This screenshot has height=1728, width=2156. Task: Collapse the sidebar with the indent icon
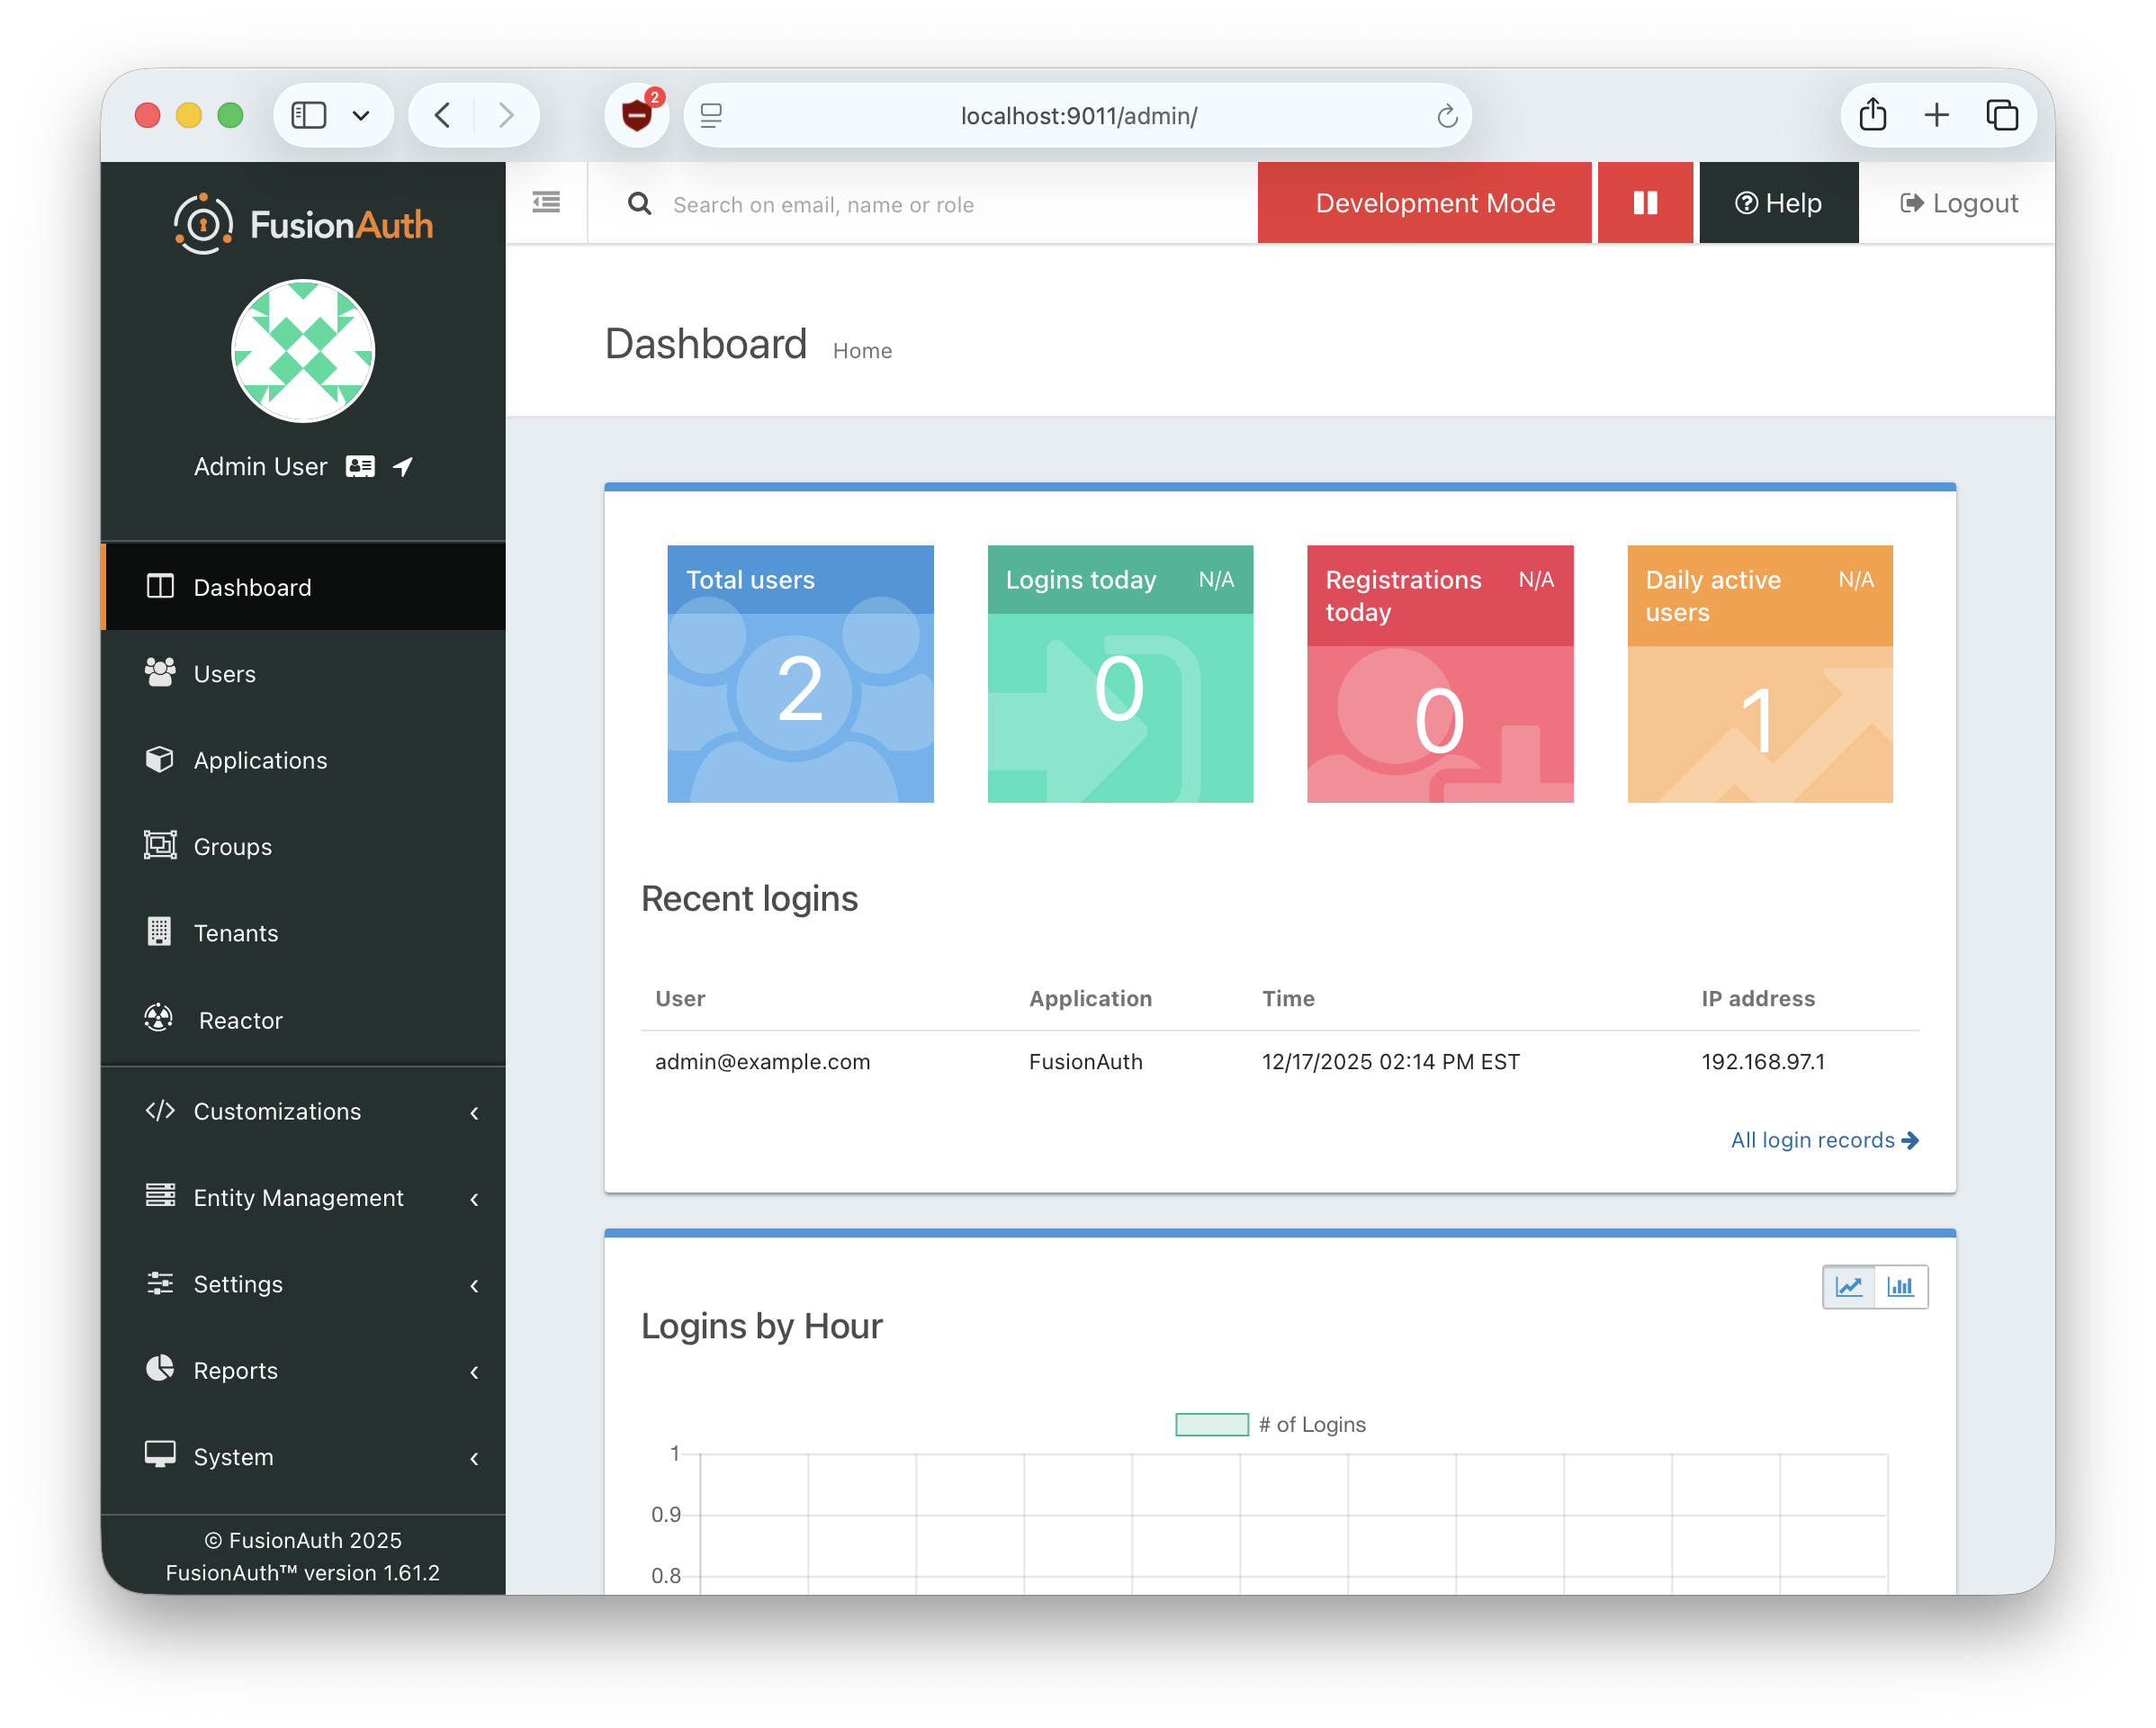point(546,202)
